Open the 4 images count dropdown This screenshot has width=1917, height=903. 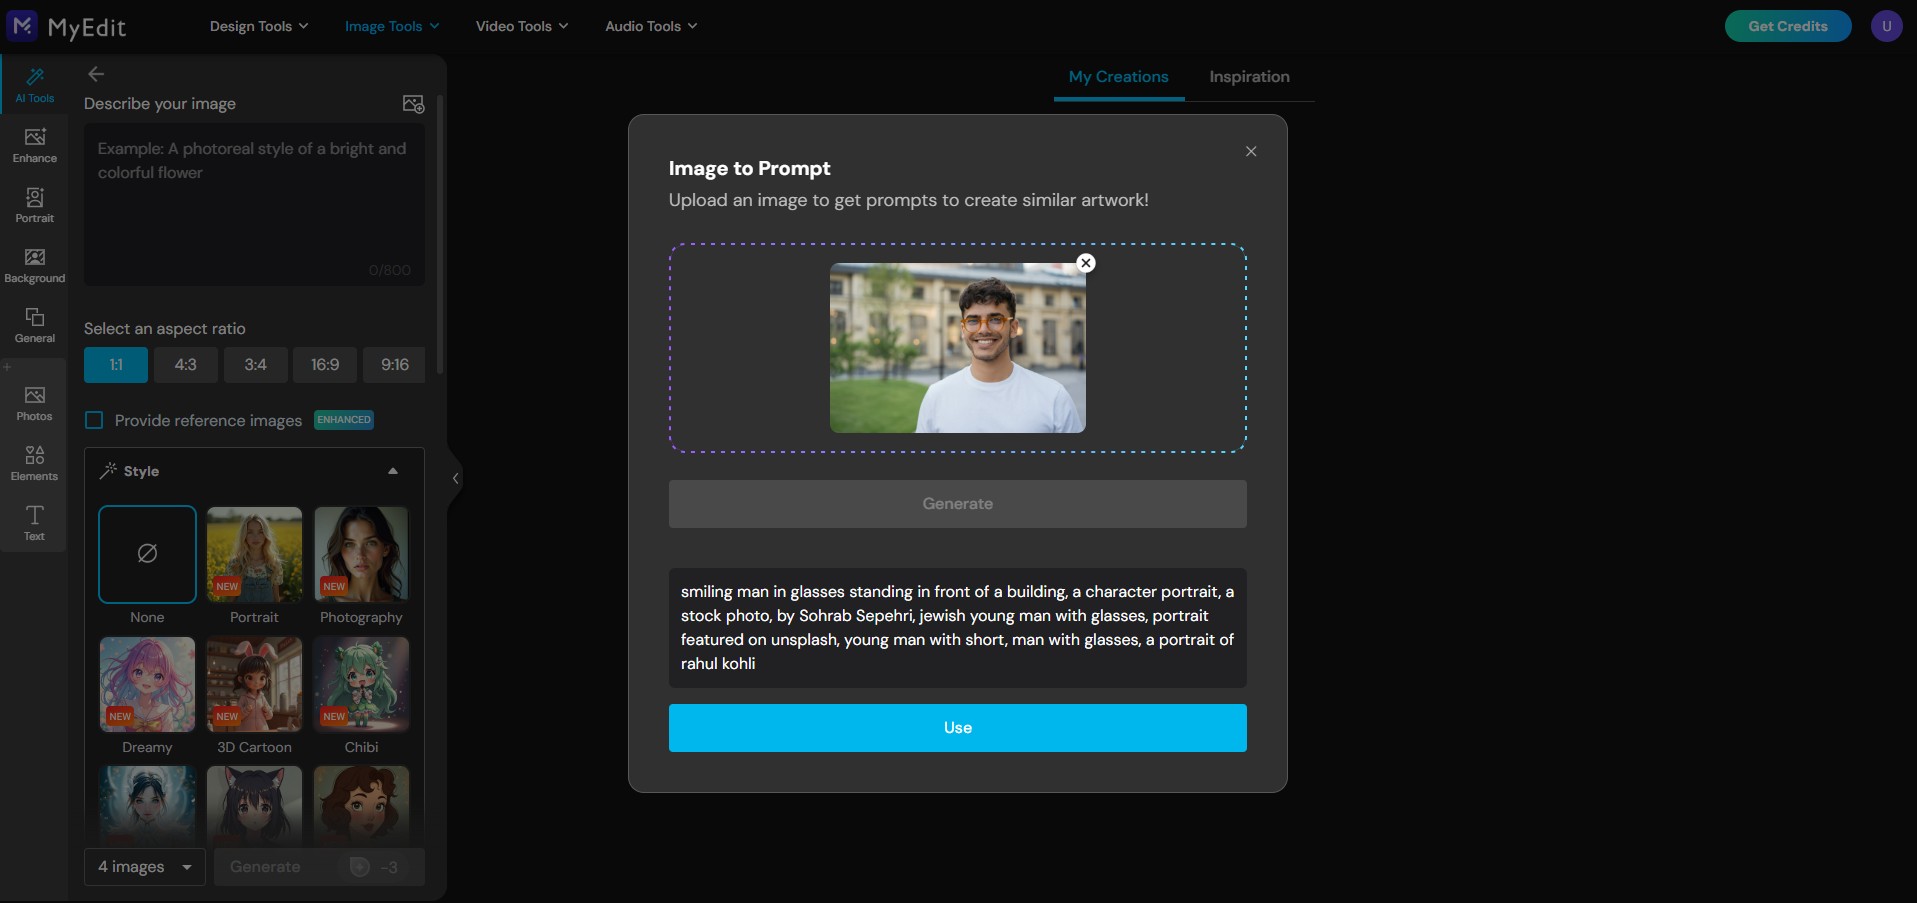pos(144,867)
